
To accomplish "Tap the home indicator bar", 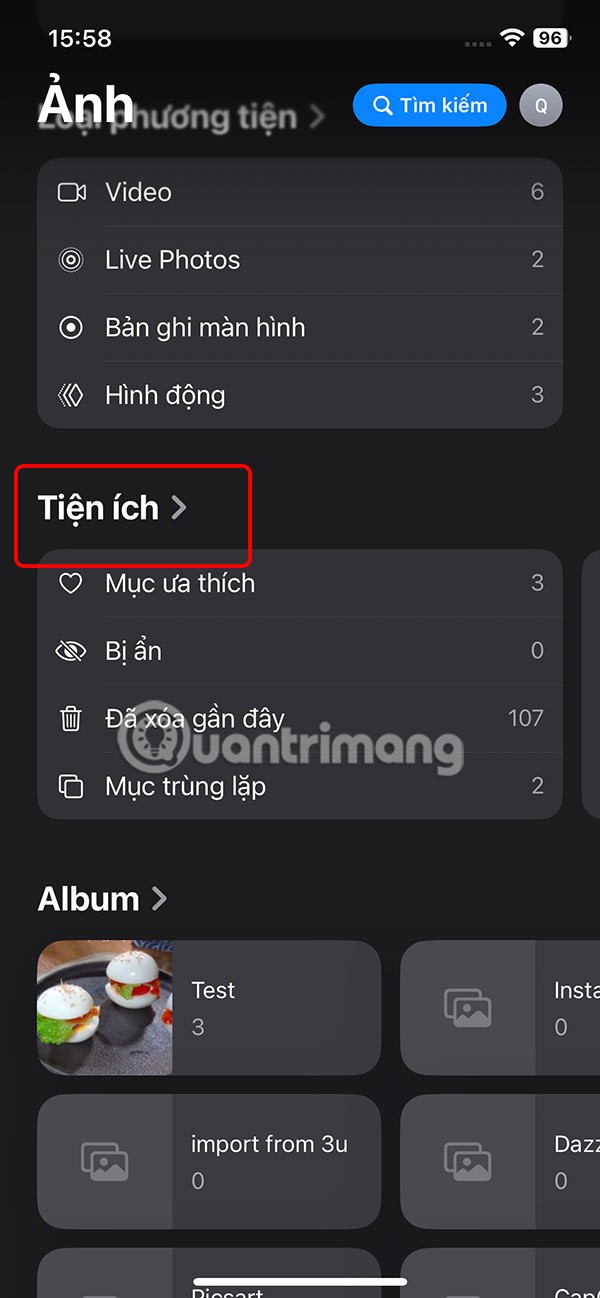I will point(300,1281).
